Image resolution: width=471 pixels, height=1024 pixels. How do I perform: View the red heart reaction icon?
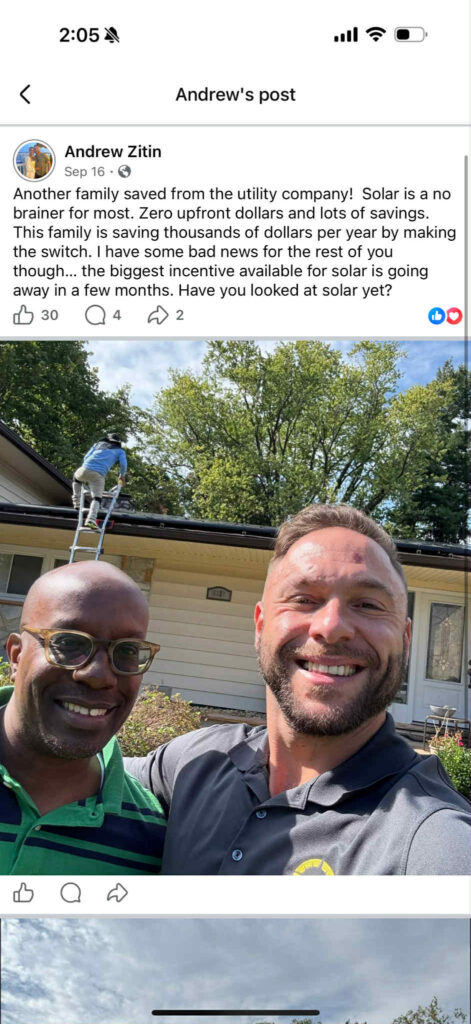point(453,316)
